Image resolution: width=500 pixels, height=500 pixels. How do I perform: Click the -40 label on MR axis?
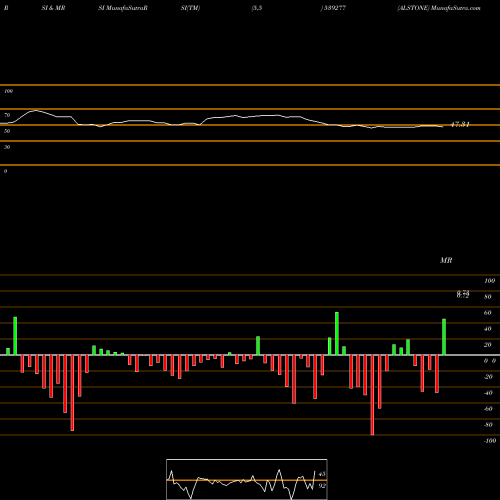(488, 393)
